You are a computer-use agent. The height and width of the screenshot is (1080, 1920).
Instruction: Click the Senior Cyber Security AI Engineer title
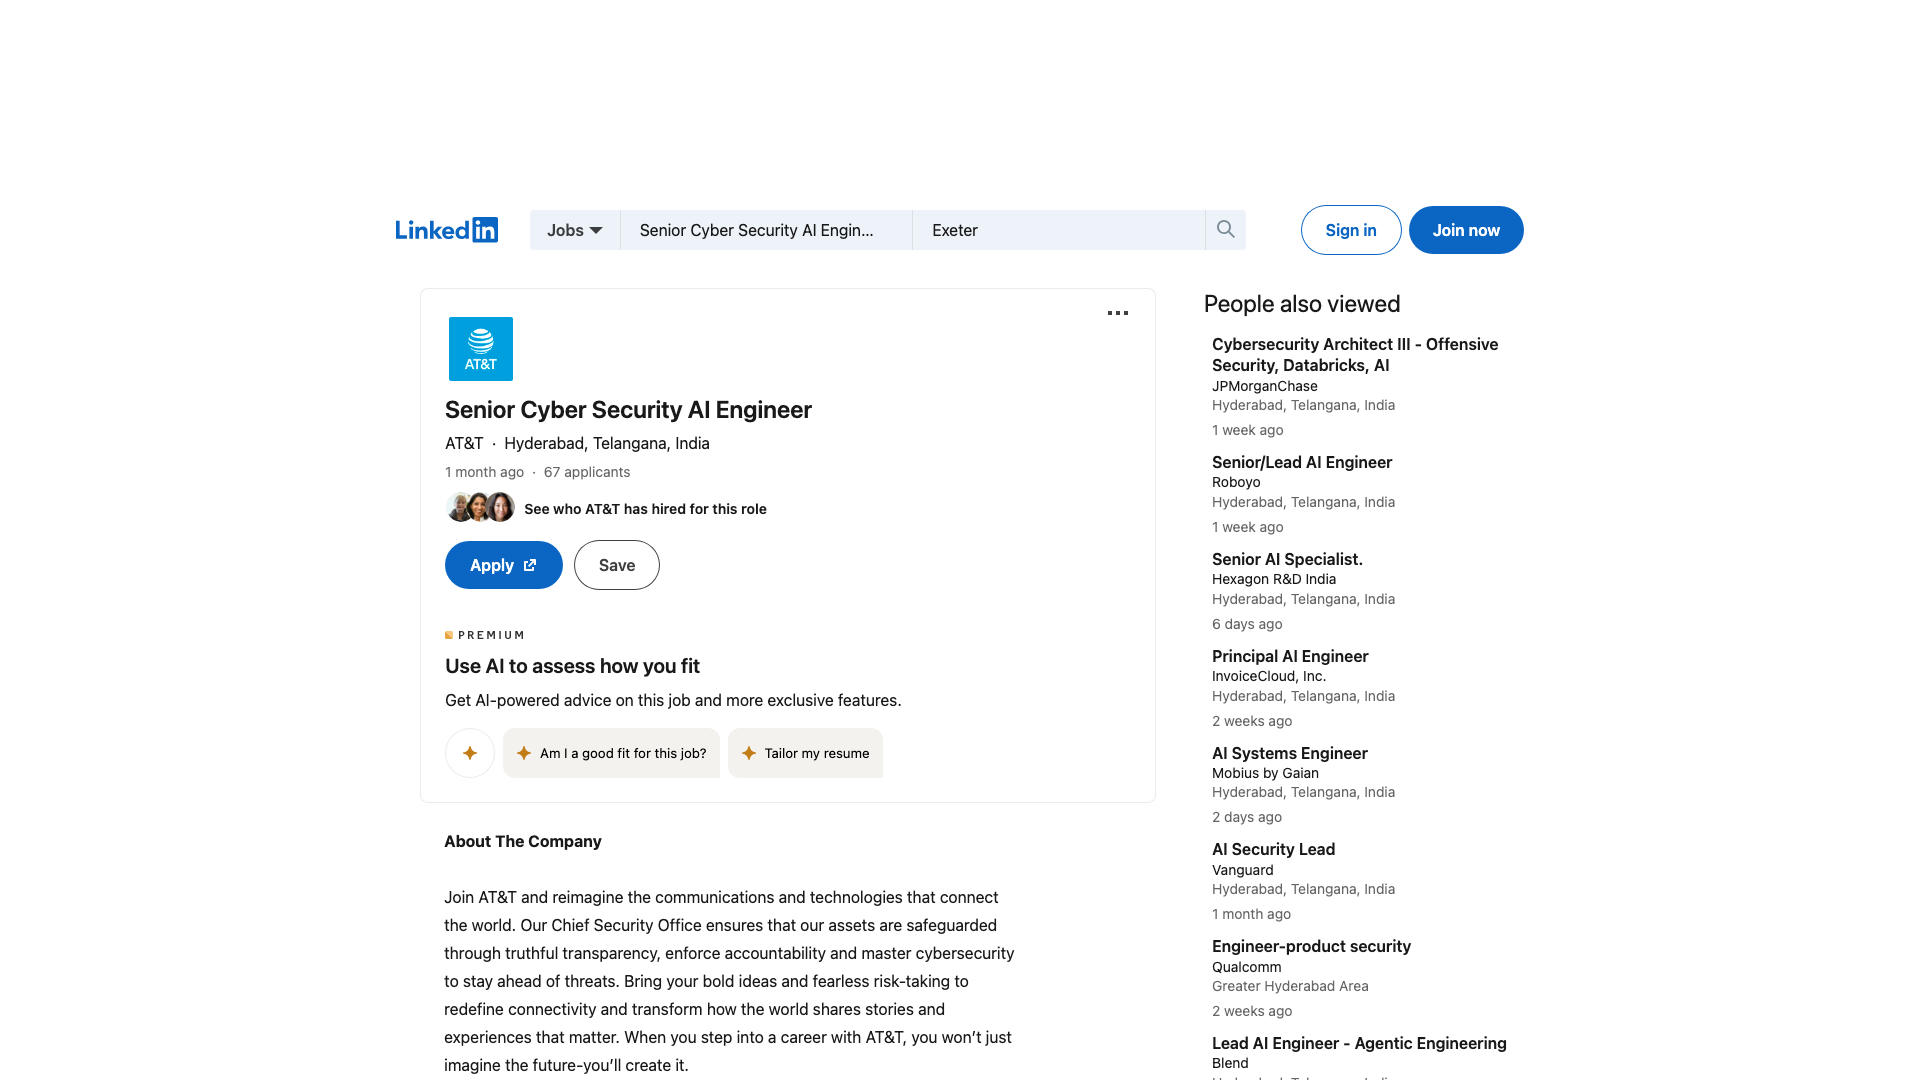click(x=628, y=410)
